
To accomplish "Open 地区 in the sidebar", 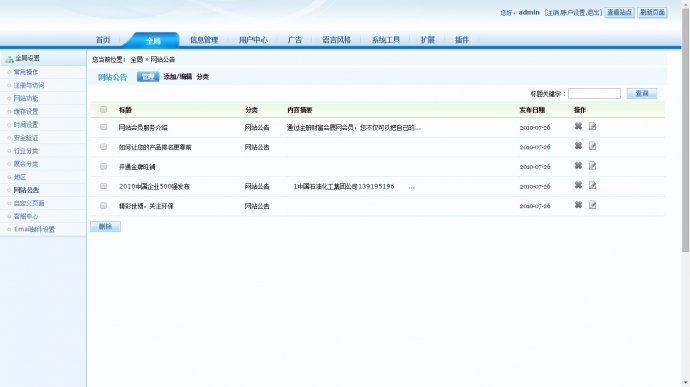I will pos(20,177).
